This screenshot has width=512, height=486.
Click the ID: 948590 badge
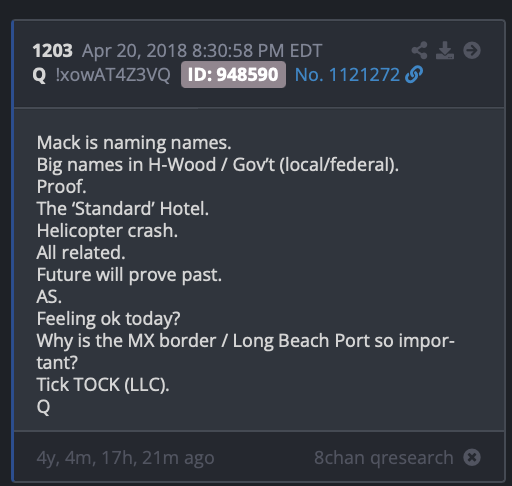pos(233,74)
